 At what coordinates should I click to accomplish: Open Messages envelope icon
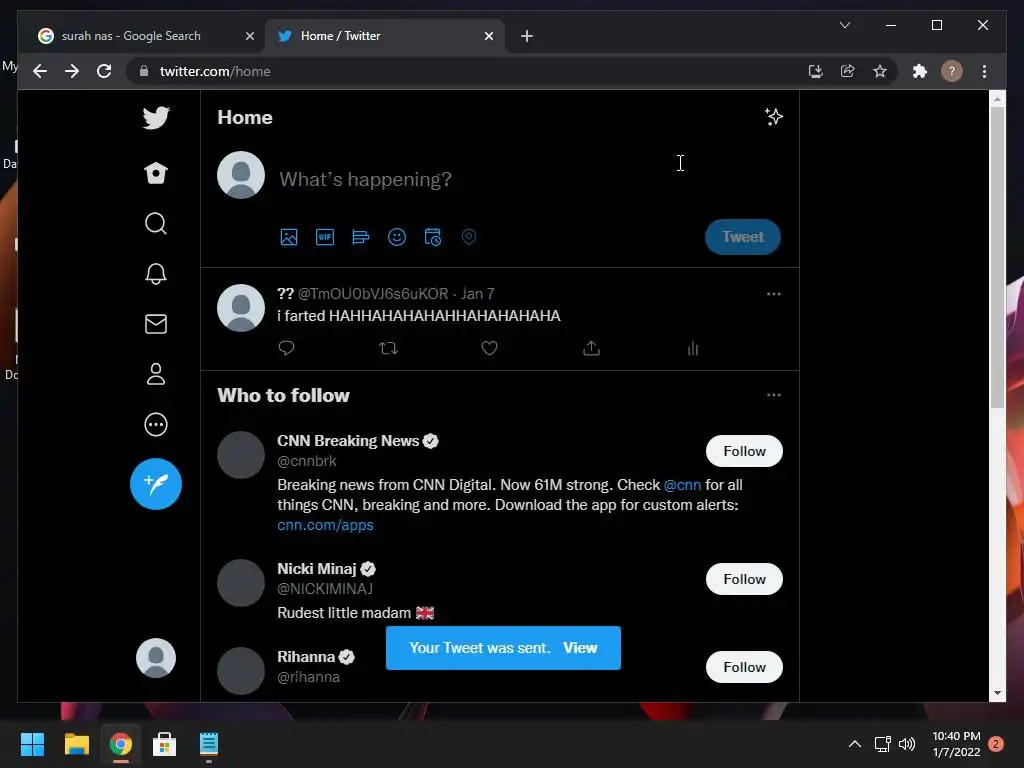(x=156, y=324)
